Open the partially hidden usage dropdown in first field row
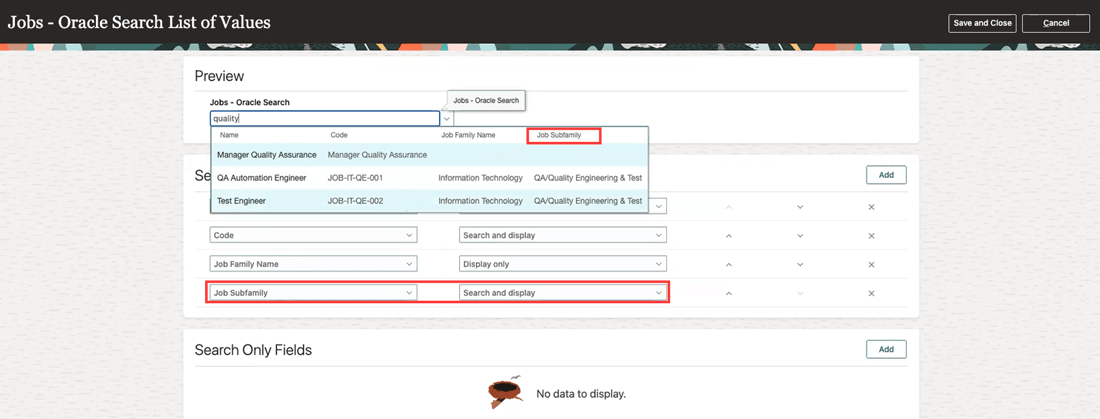The width and height of the screenshot is (1100, 419). (658, 207)
